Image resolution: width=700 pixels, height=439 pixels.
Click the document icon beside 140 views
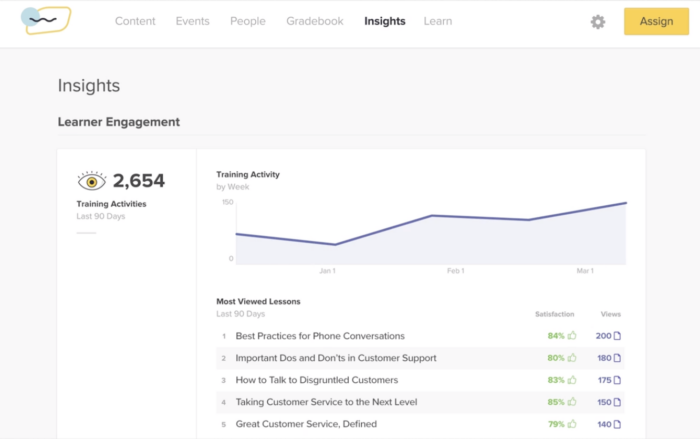(617, 424)
